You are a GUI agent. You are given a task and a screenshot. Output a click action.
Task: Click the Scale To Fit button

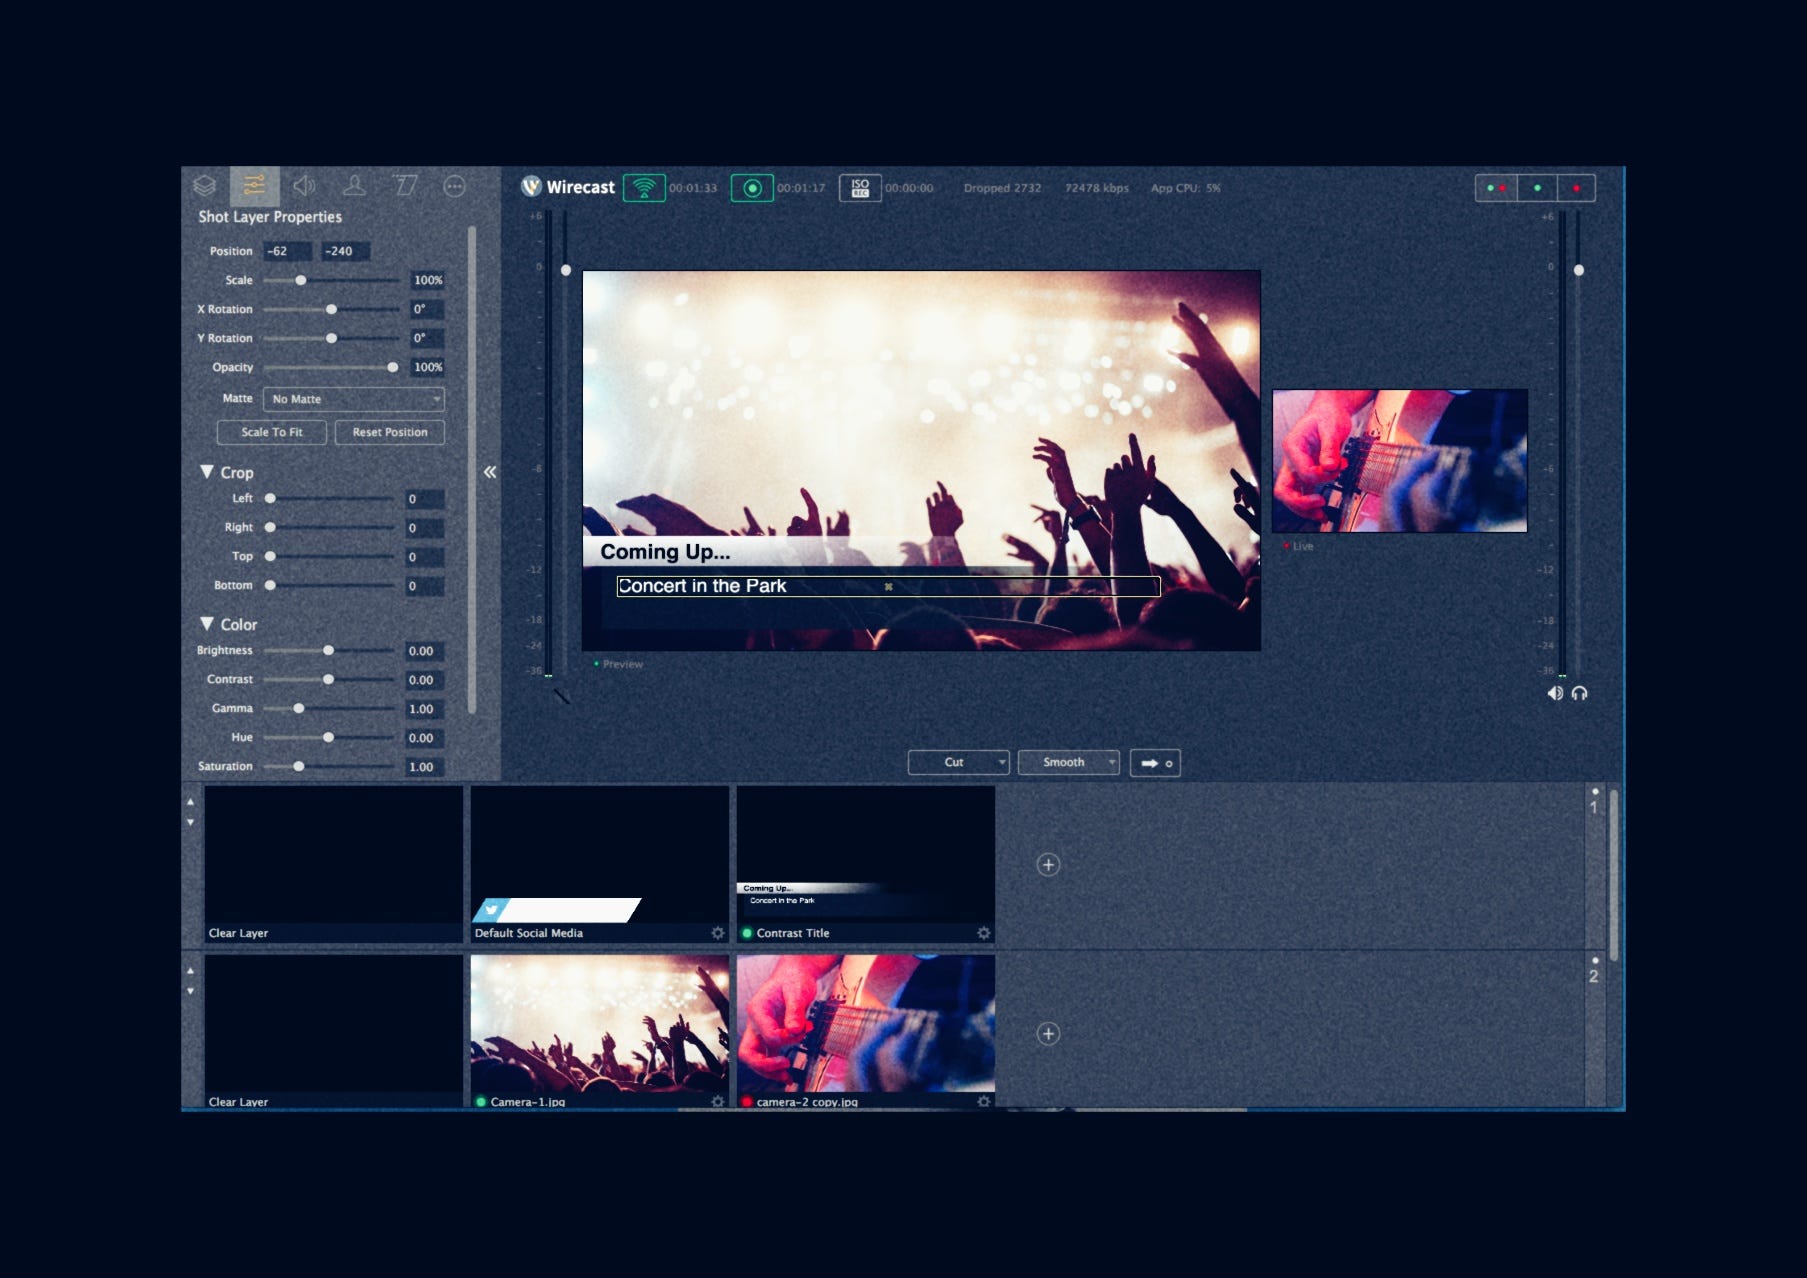[271, 432]
